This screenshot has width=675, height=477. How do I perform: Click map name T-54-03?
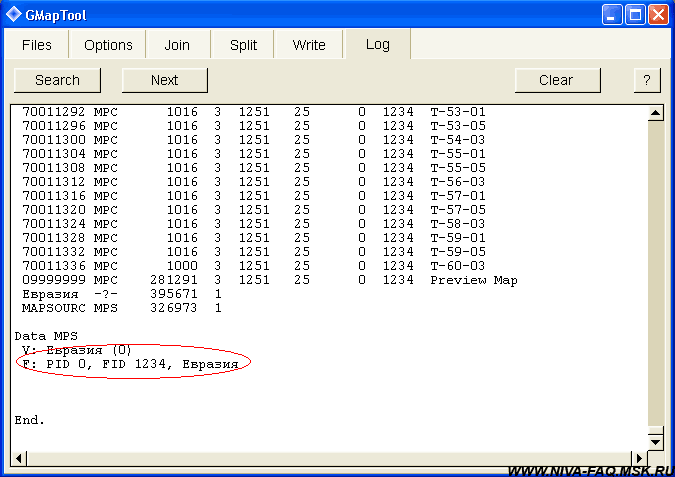coord(458,140)
